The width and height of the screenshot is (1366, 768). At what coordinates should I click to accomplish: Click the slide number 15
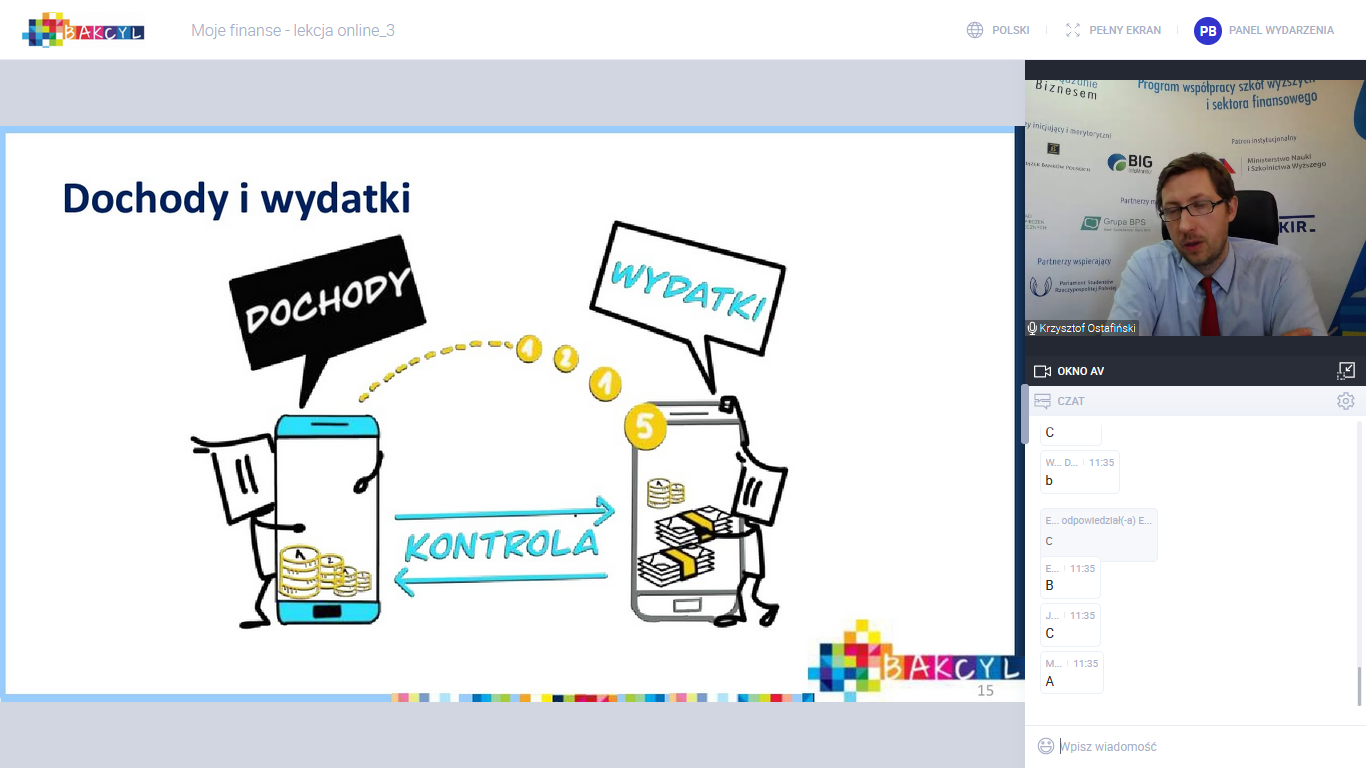click(x=985, y=690)
